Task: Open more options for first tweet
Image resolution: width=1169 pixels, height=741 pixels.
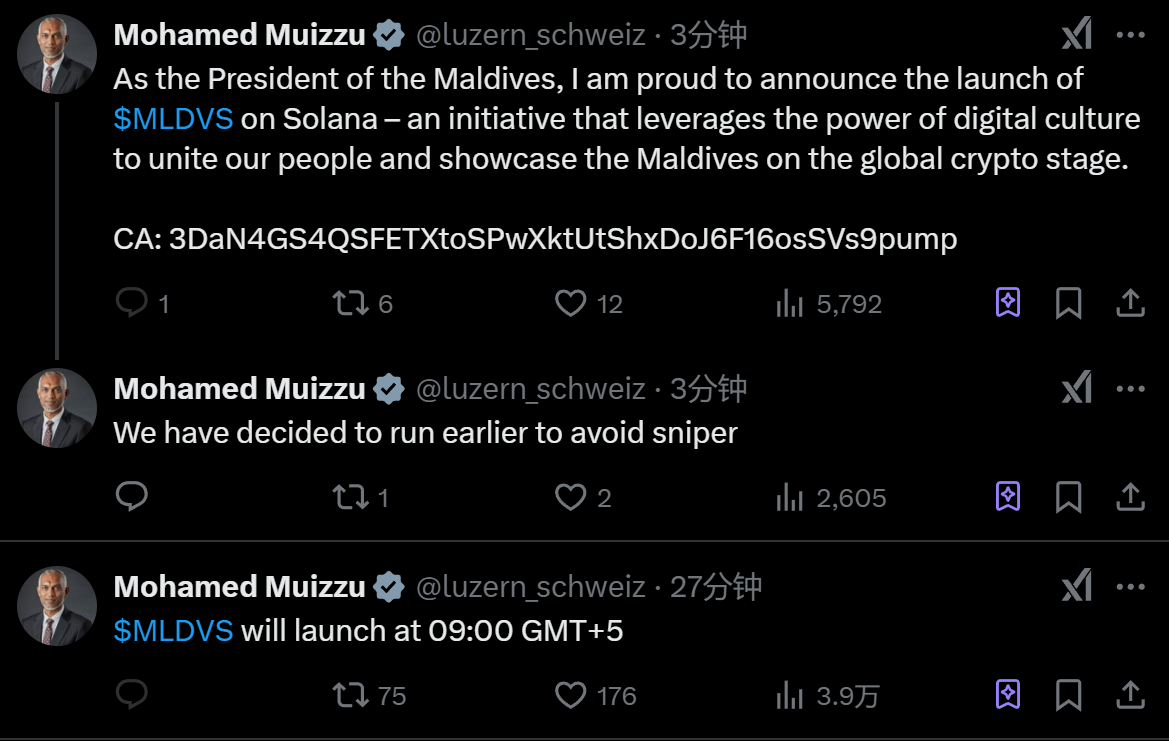Action: [x=1130, y=36]
